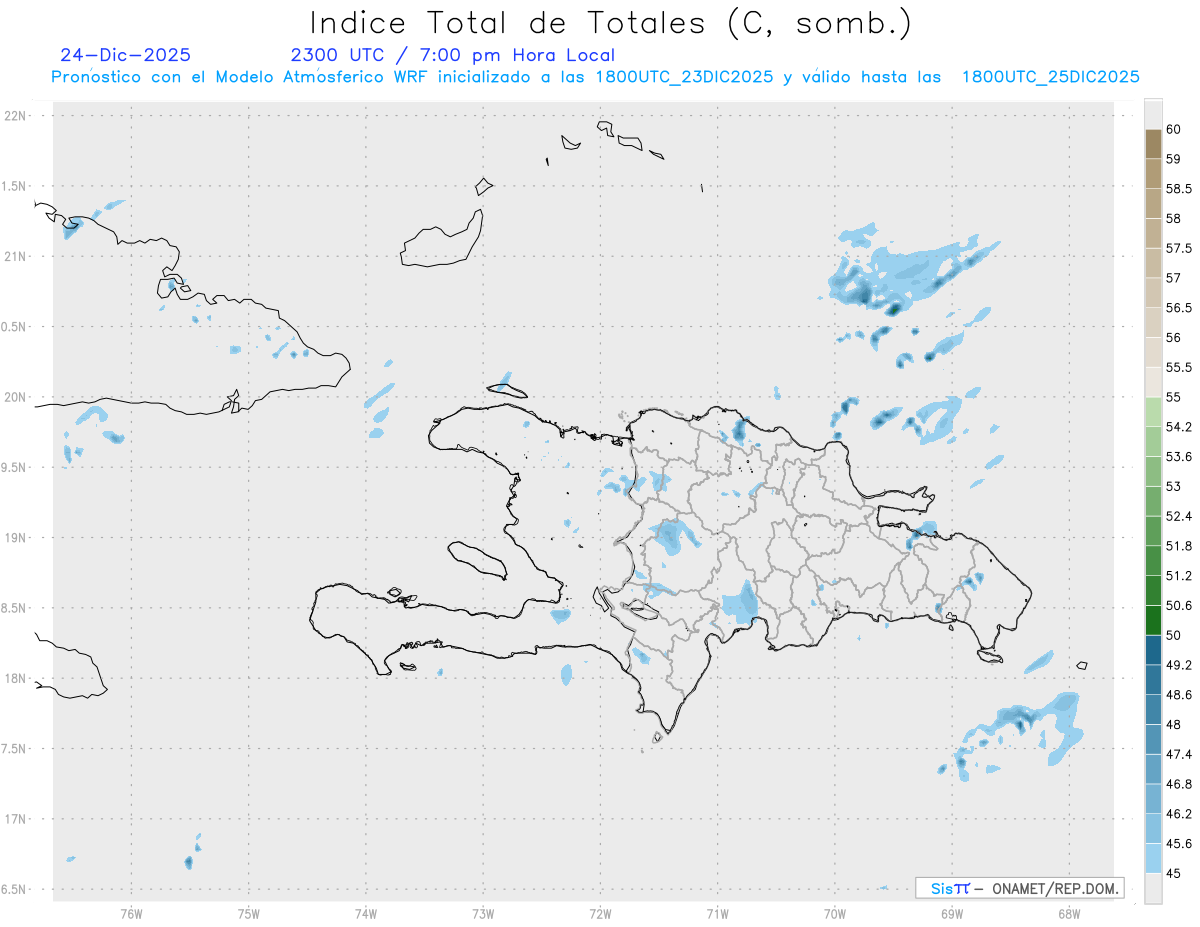Click the "20N" latitude label

tap(17, 397)
